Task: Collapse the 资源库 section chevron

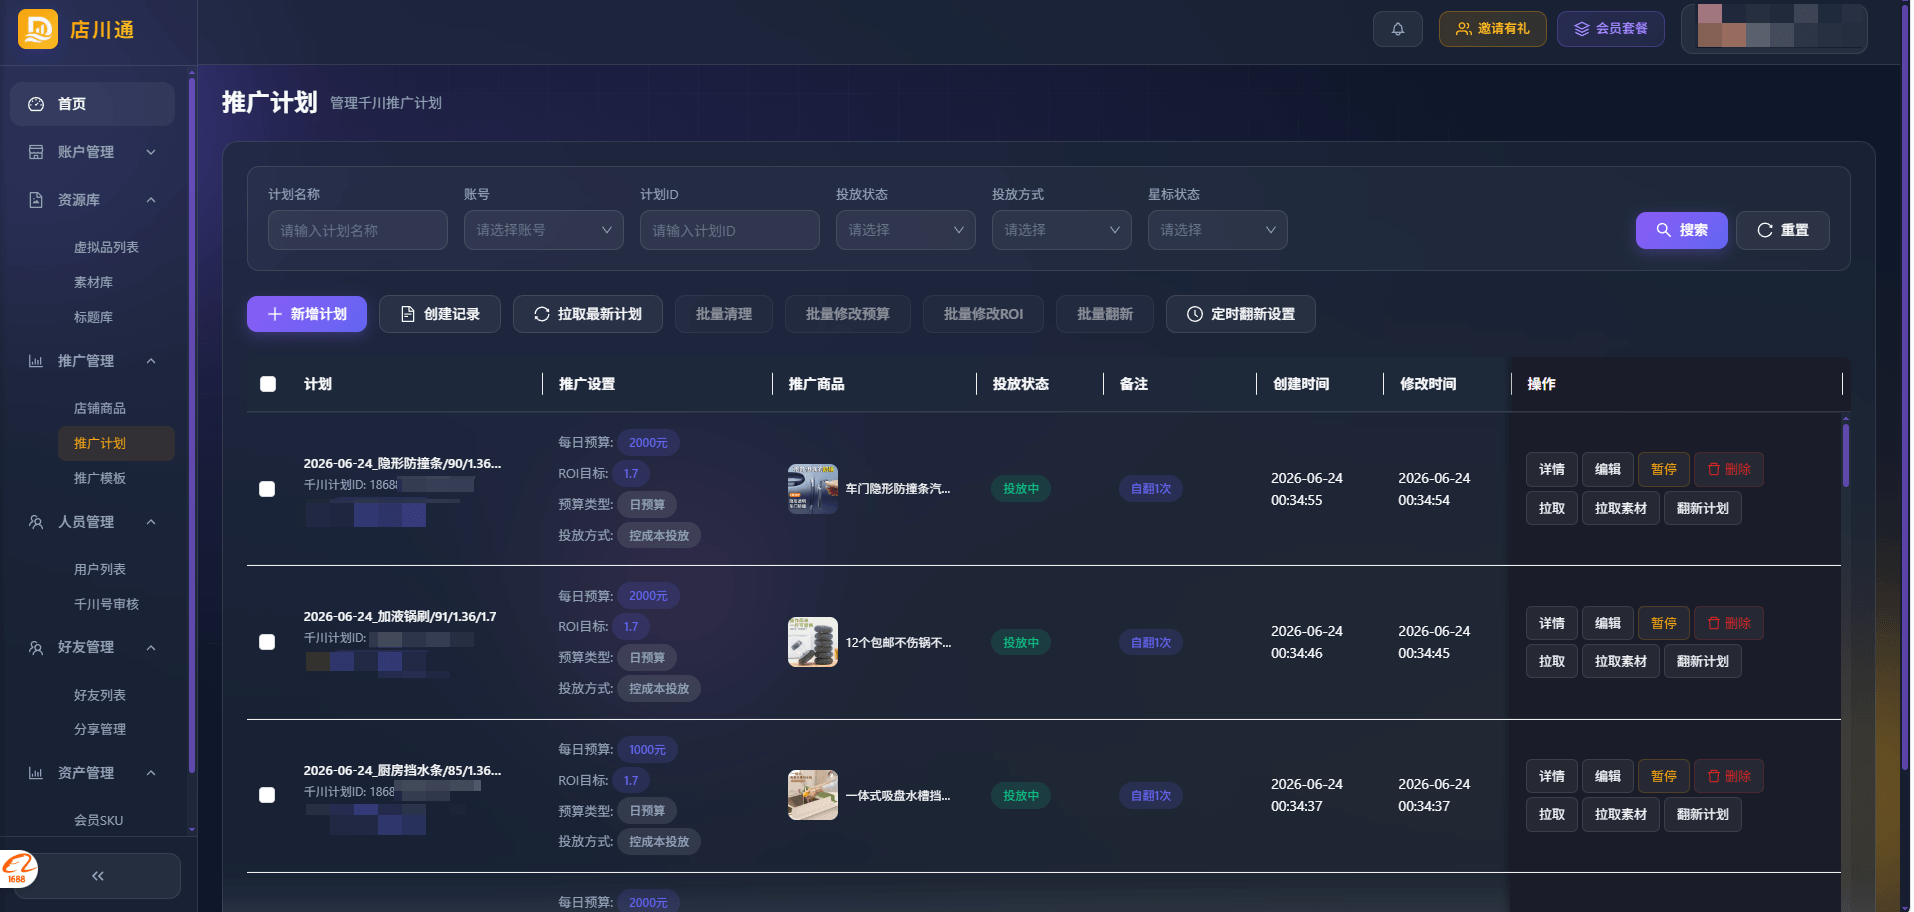Action: (x=151, y=200)
